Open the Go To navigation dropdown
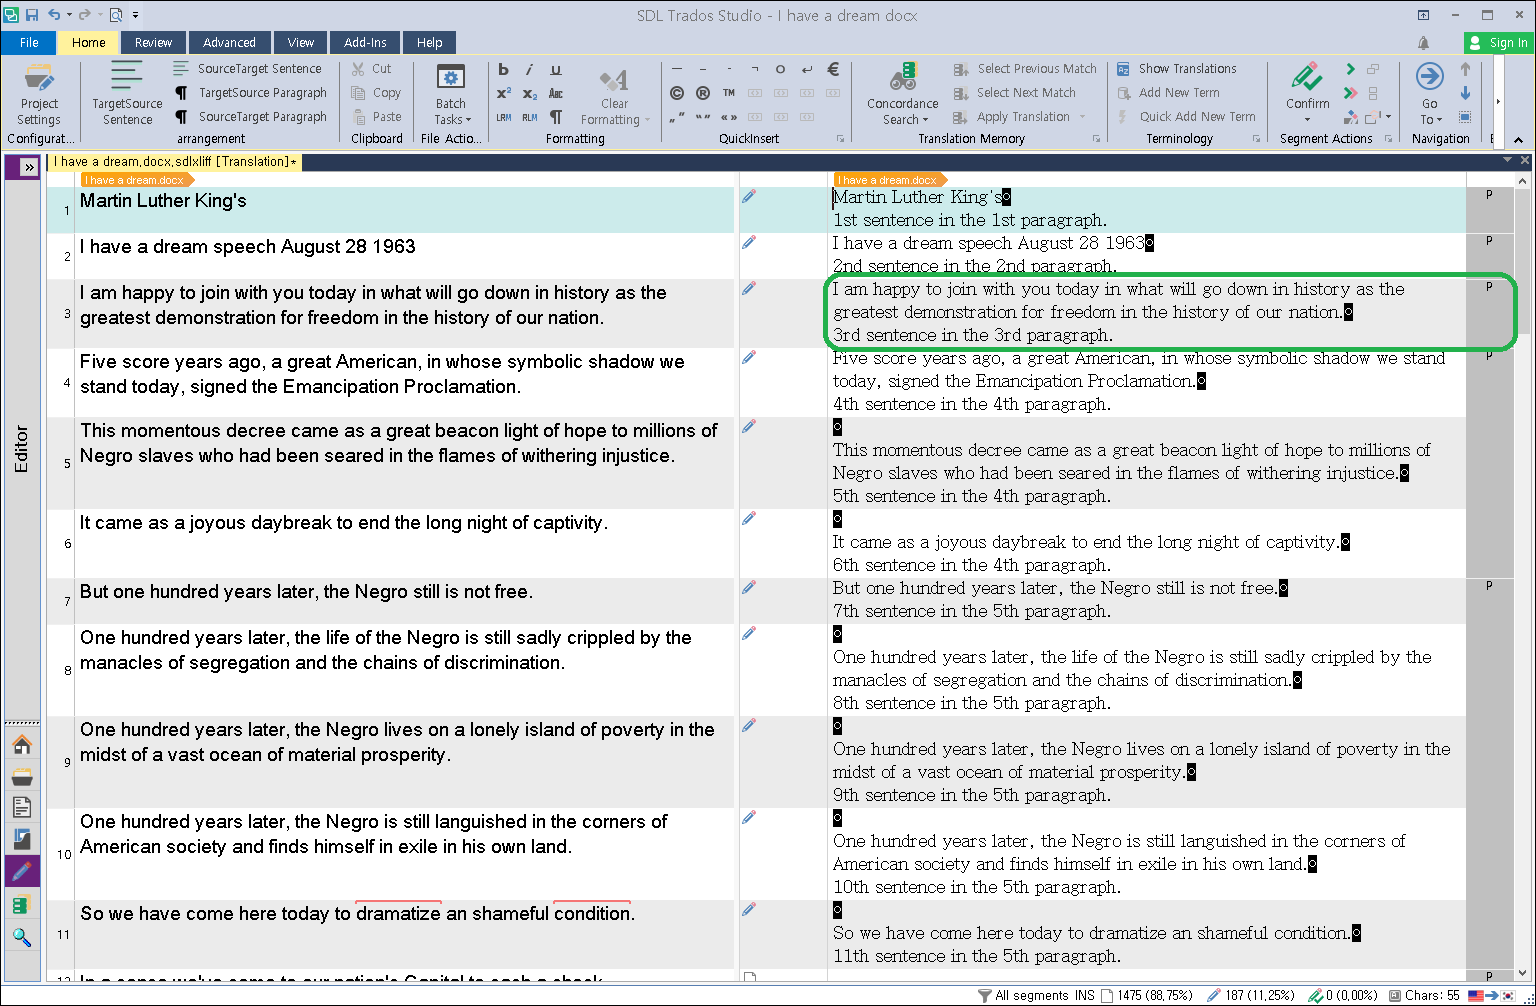This screenshot has height=1006, width=1536. pyautogui.click(x=1430, y=94)
